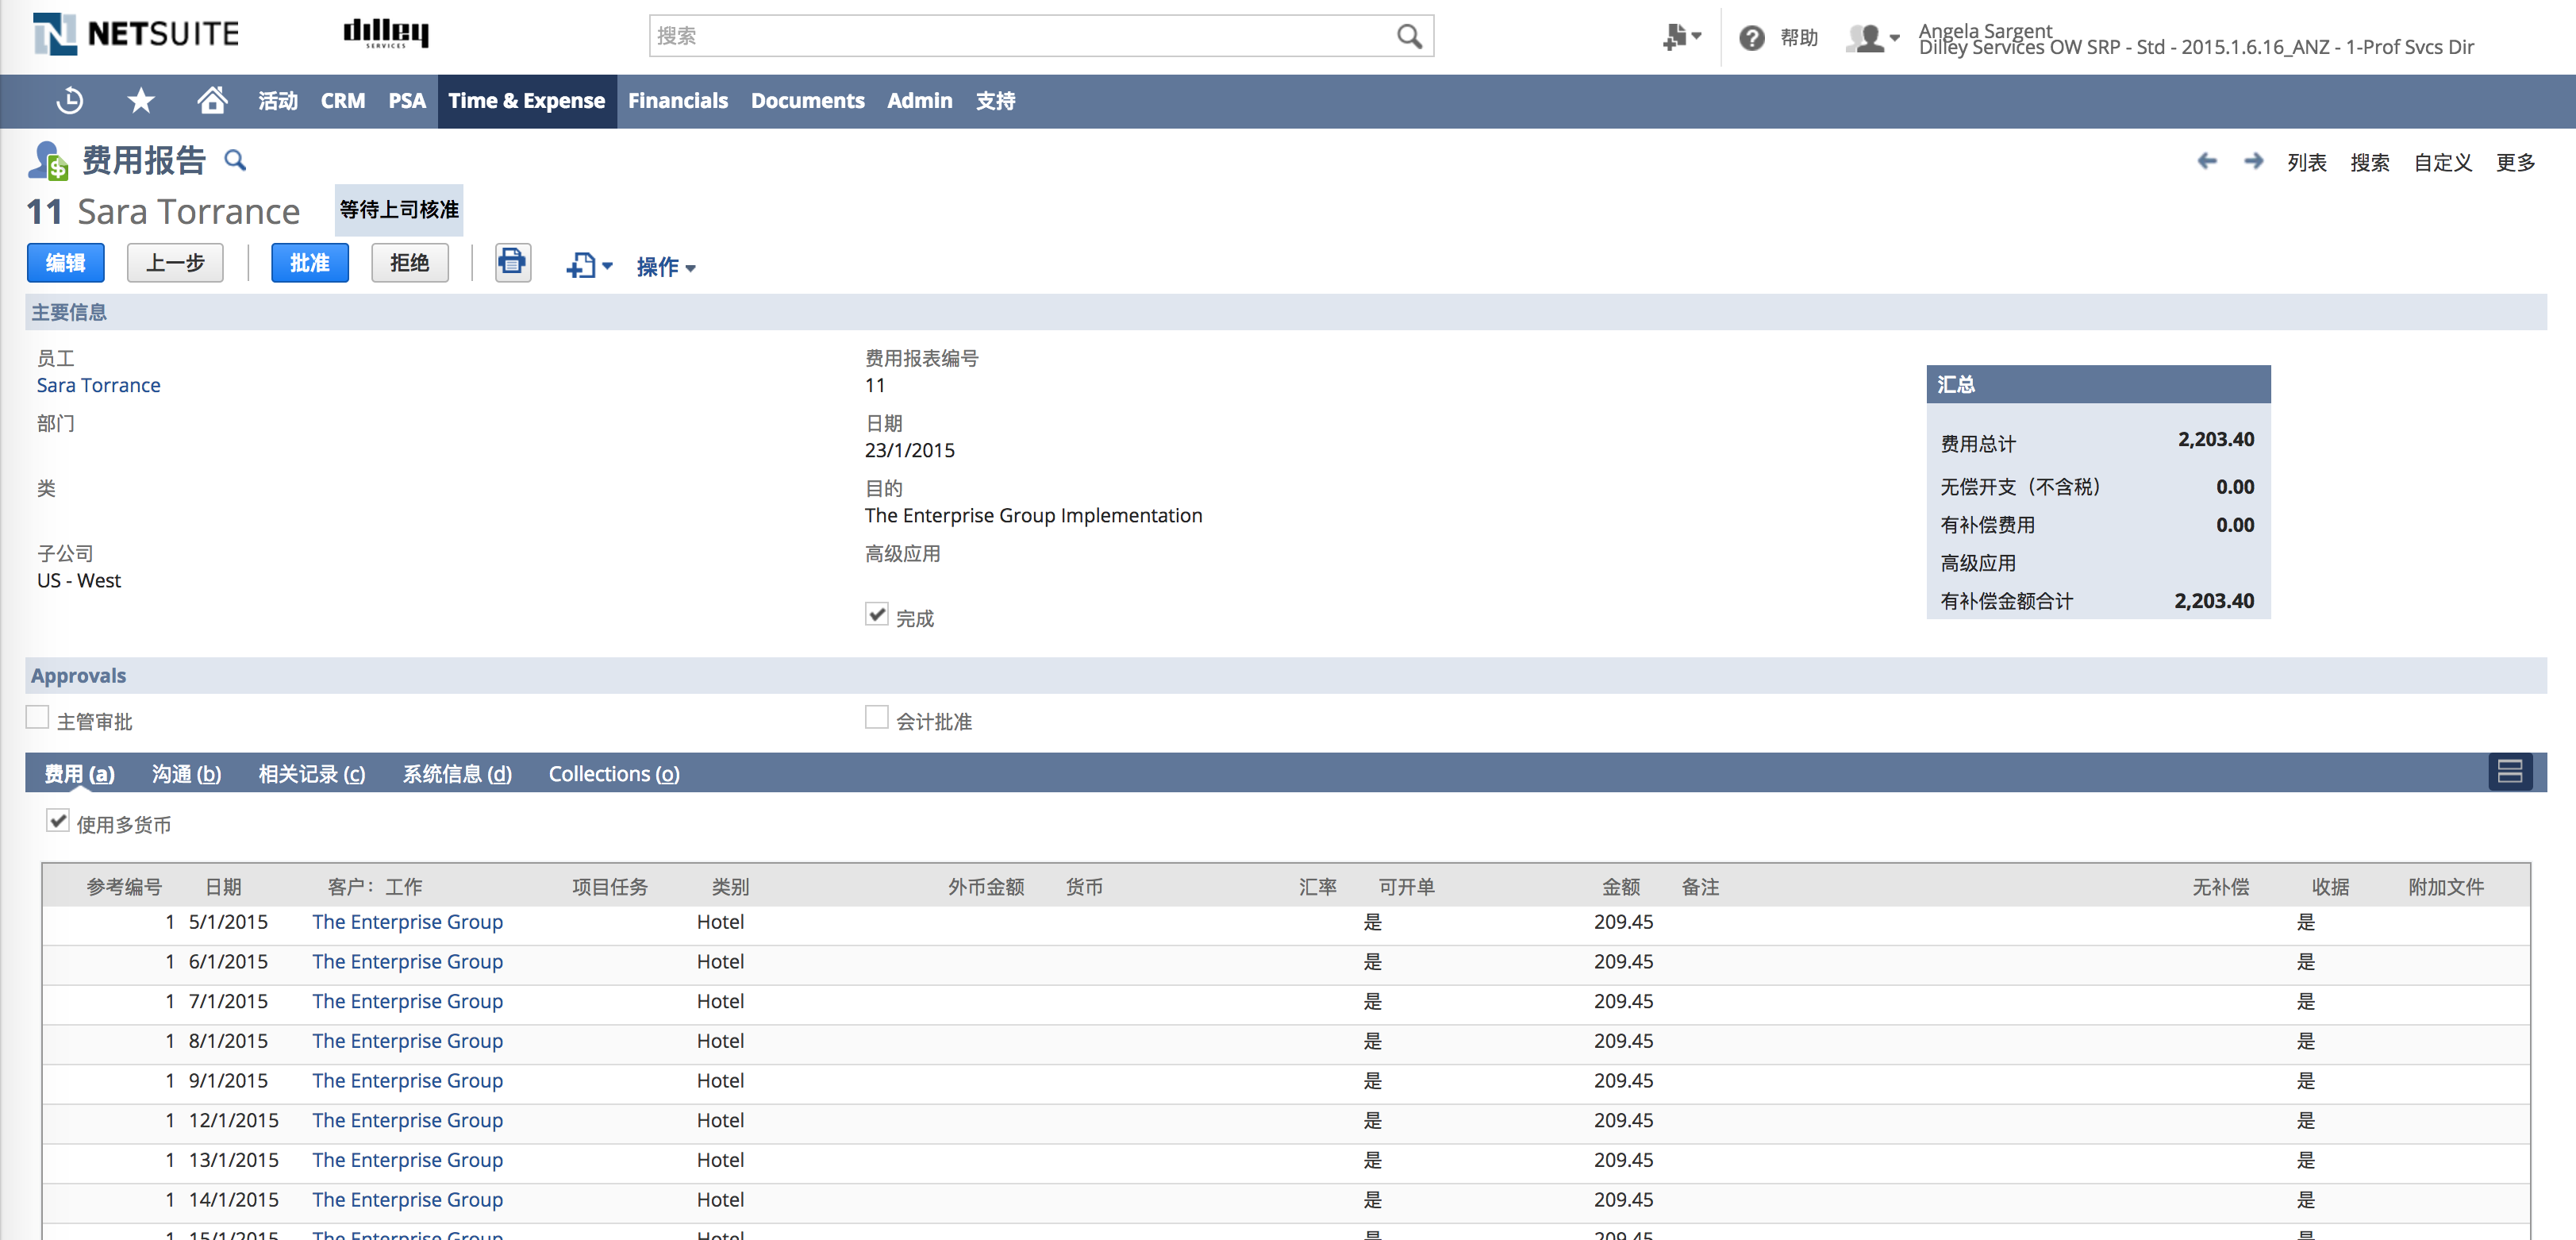Toggle the 主管审批 checkbox
This screenshot has width=2576, height=1240.
(x=38, y=718)
